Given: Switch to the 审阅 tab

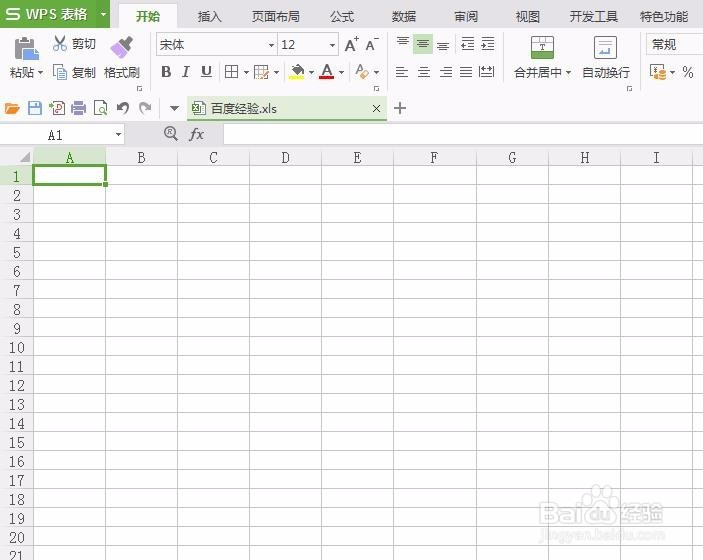Looking at the screenshot, I should tap(466, 17).
